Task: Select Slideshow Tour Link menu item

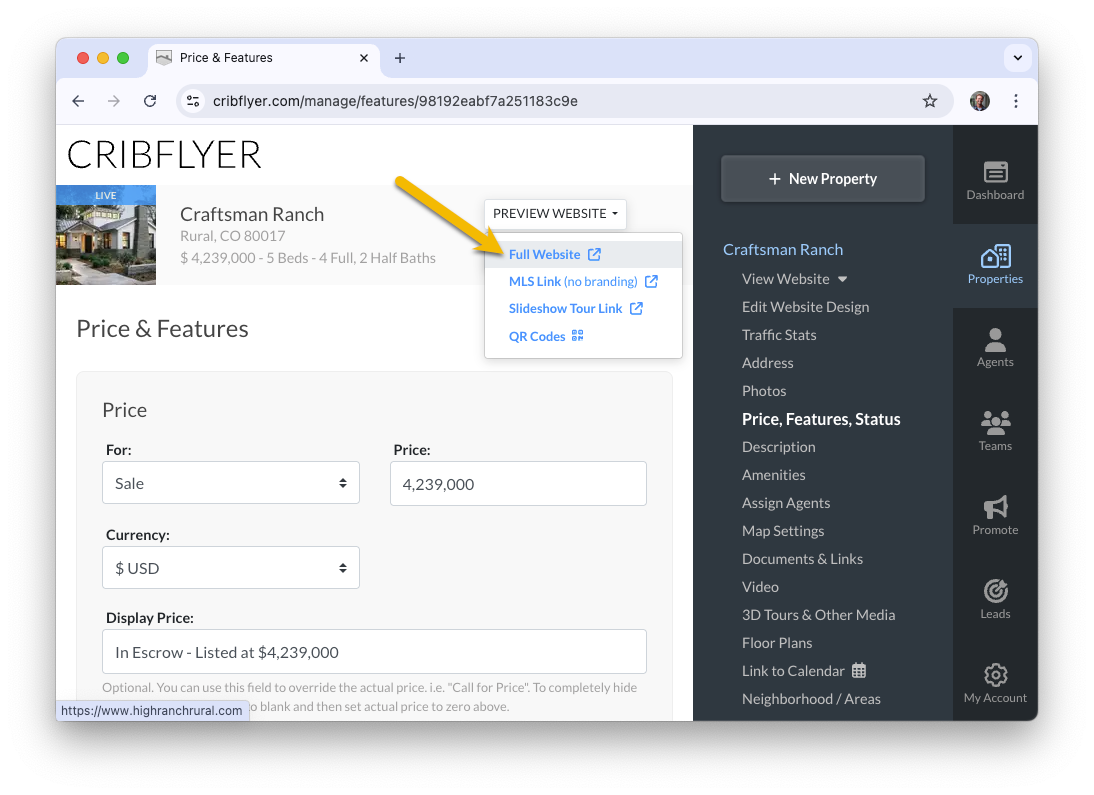Action: coord(583,309)
